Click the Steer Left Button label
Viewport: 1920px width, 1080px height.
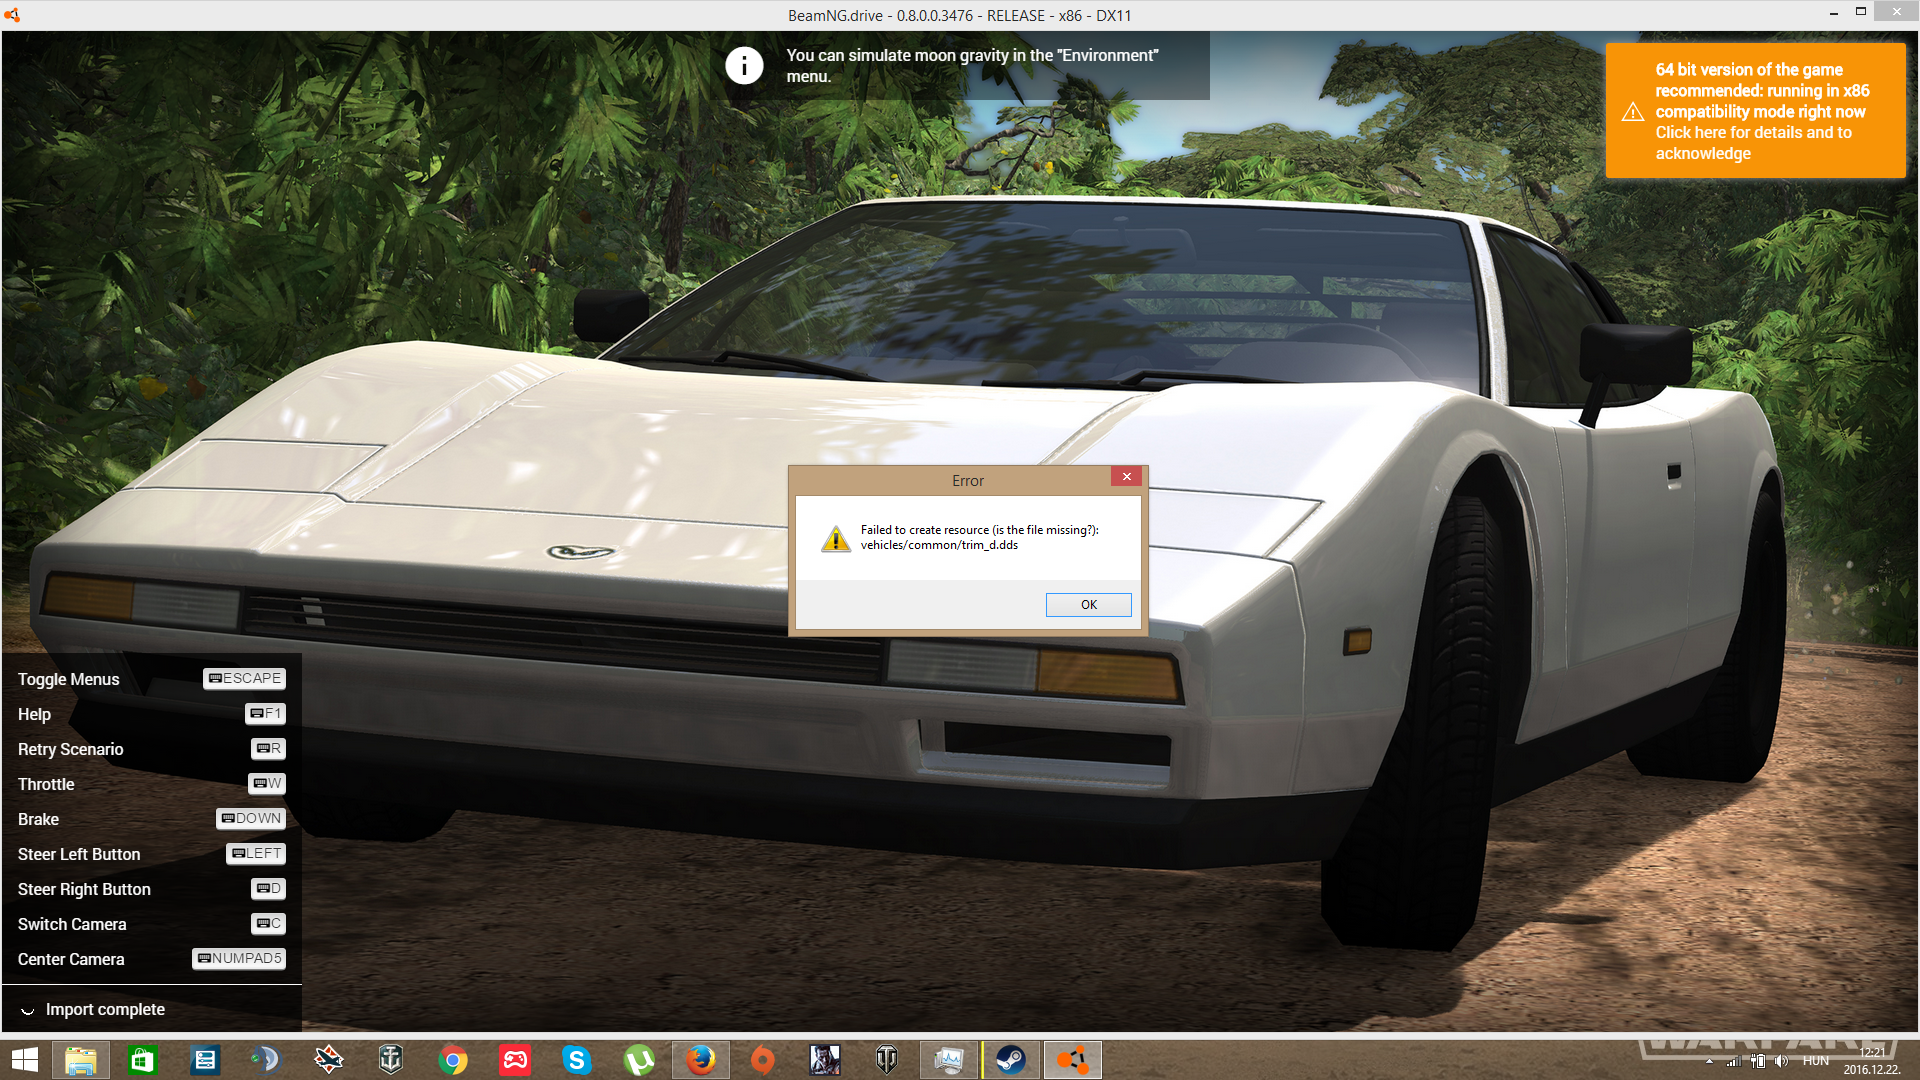pos(79,854)
